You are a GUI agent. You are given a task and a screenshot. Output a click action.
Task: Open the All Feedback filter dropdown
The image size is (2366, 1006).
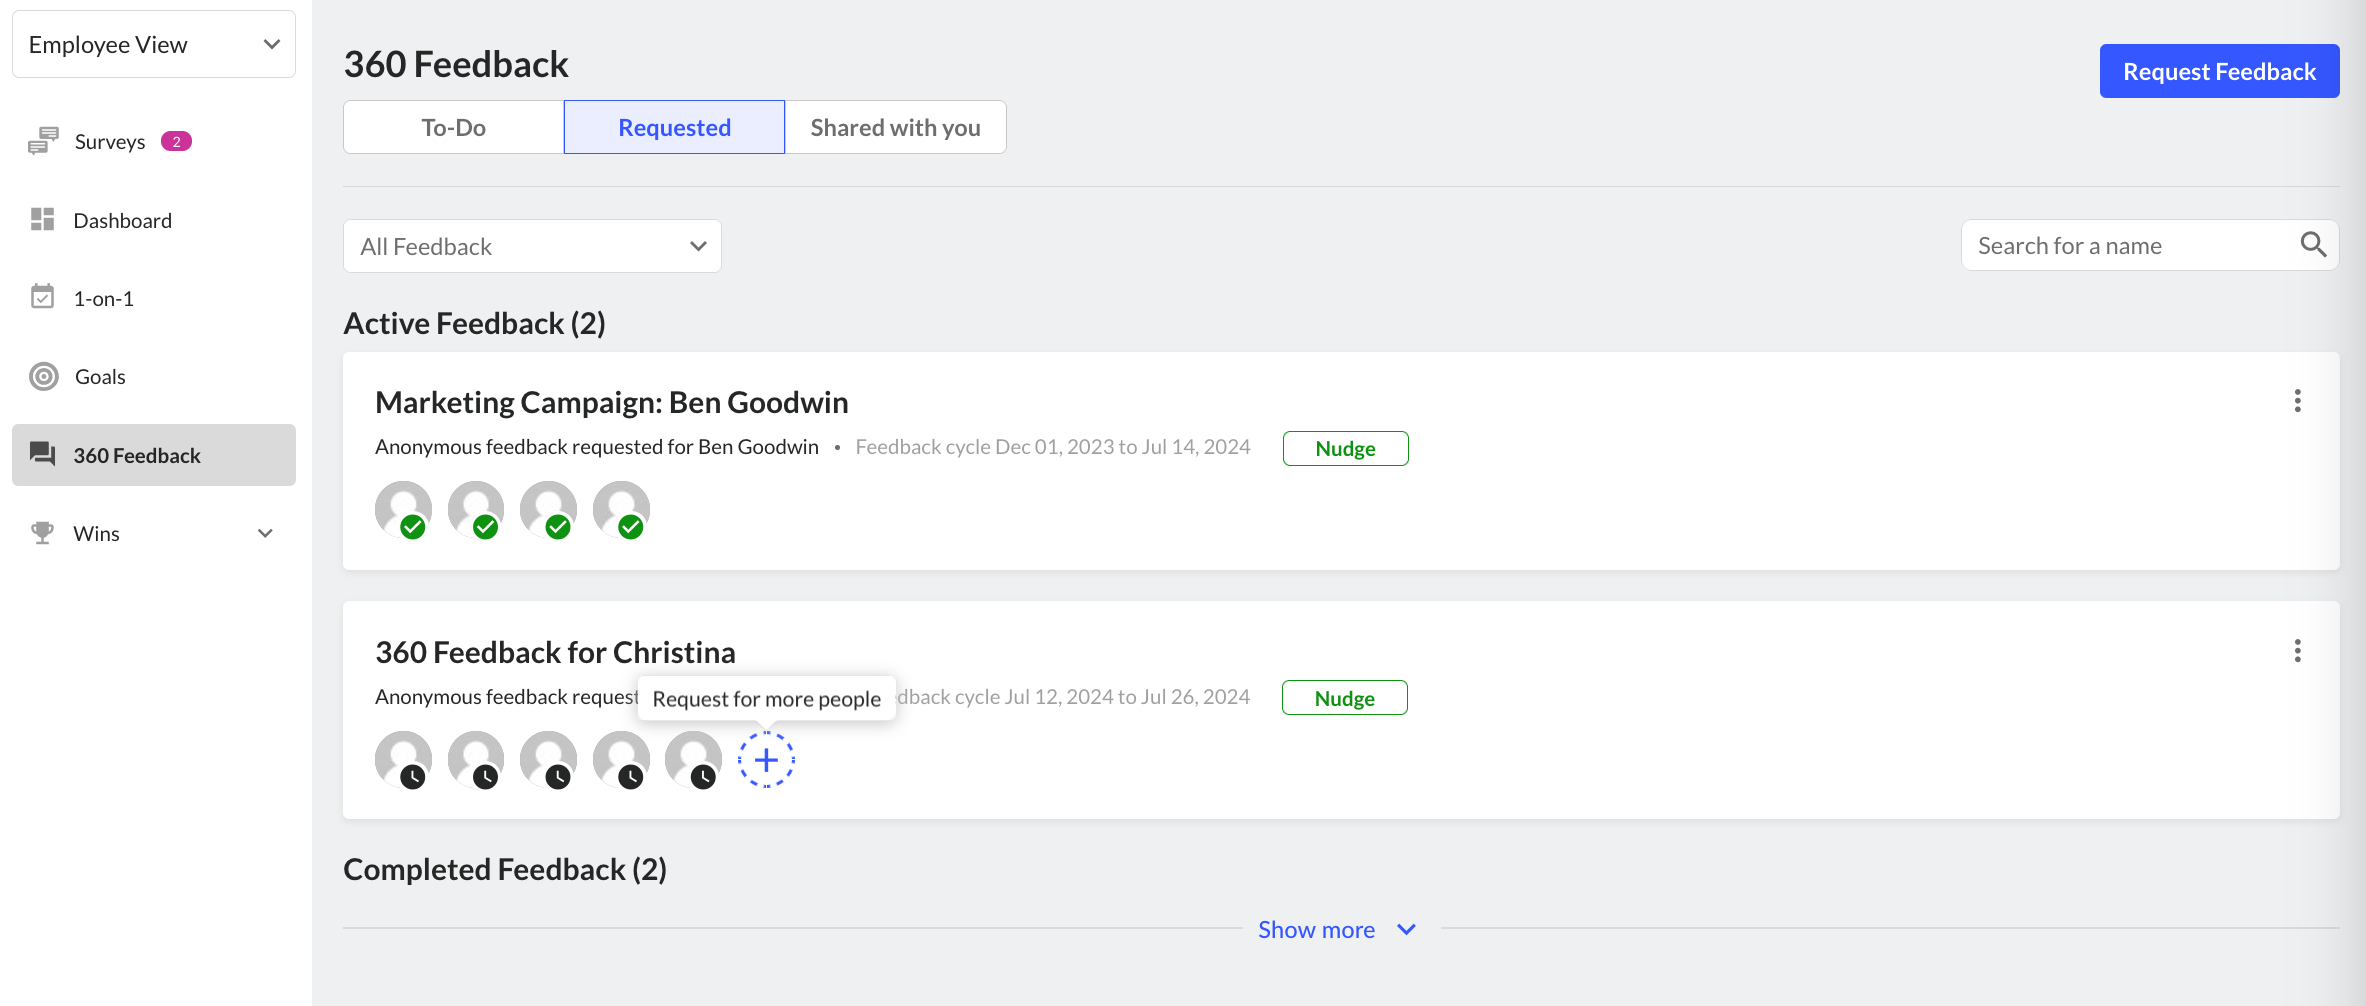click(x=532, y=246)
